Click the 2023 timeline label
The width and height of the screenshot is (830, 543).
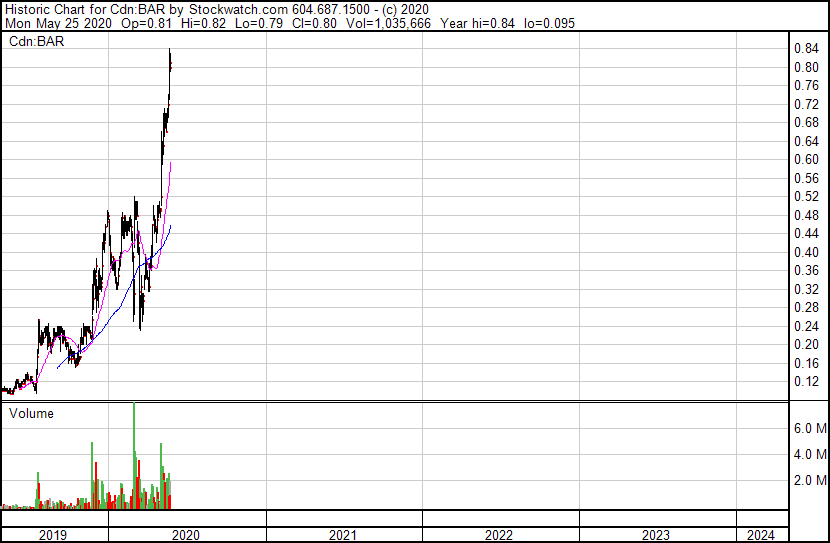[656, 535]
